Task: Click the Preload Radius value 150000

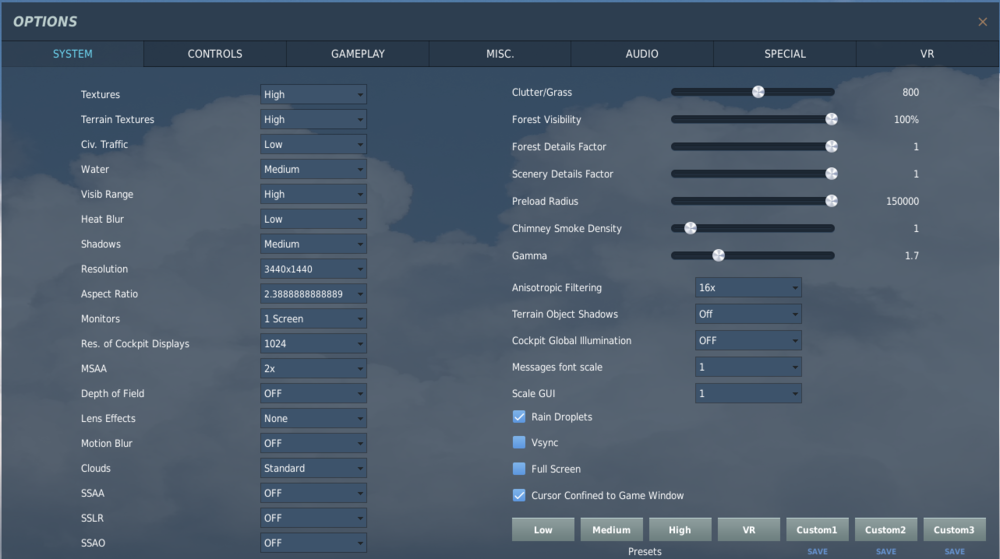Action: pyautogui.click(x=902, y=201)
